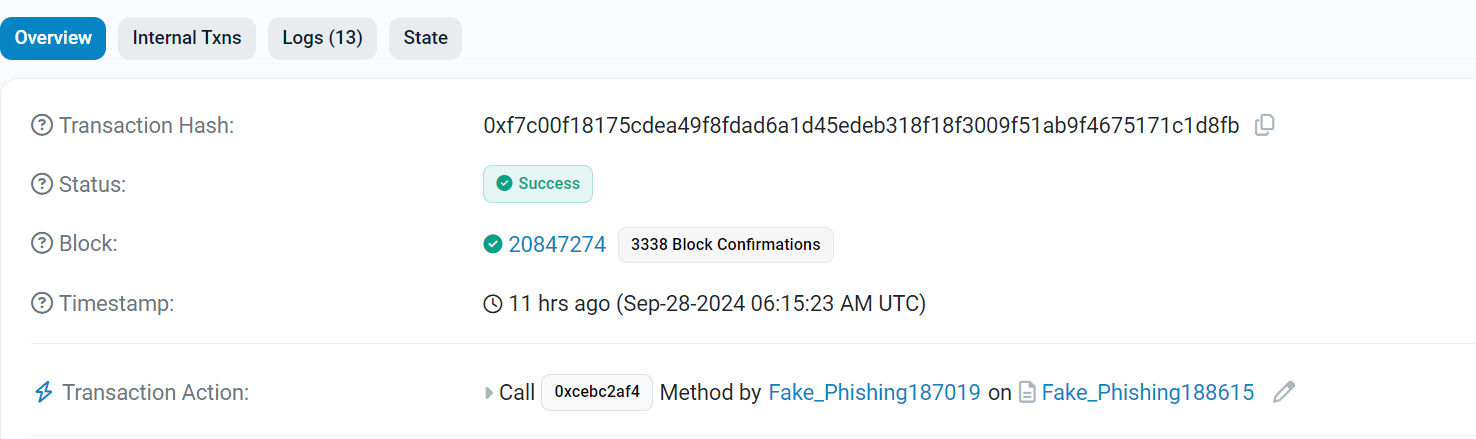Click the clock icon beside timestamp
The width and height of the screenshot is (1476, 439).
493,303
